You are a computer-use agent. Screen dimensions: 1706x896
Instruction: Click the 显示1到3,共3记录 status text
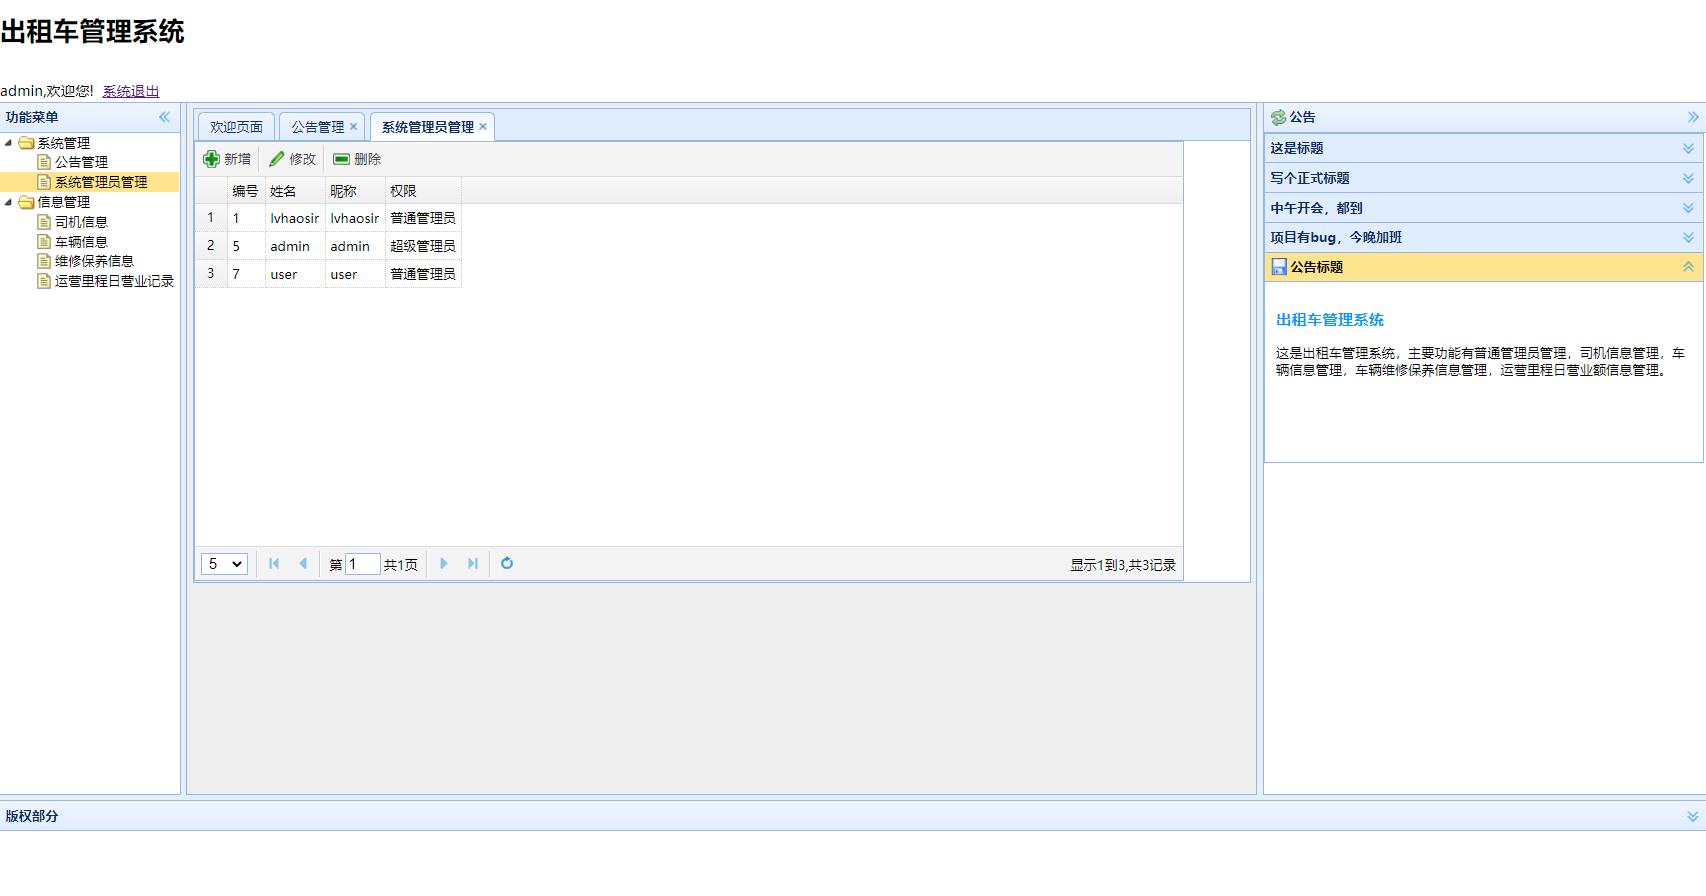click(1123, 565)
